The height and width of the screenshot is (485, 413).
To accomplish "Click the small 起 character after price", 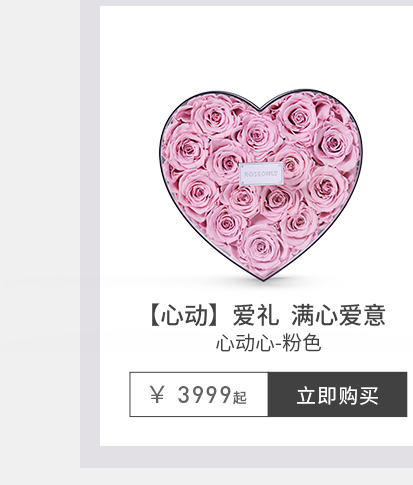I will (x=240, y=398).
